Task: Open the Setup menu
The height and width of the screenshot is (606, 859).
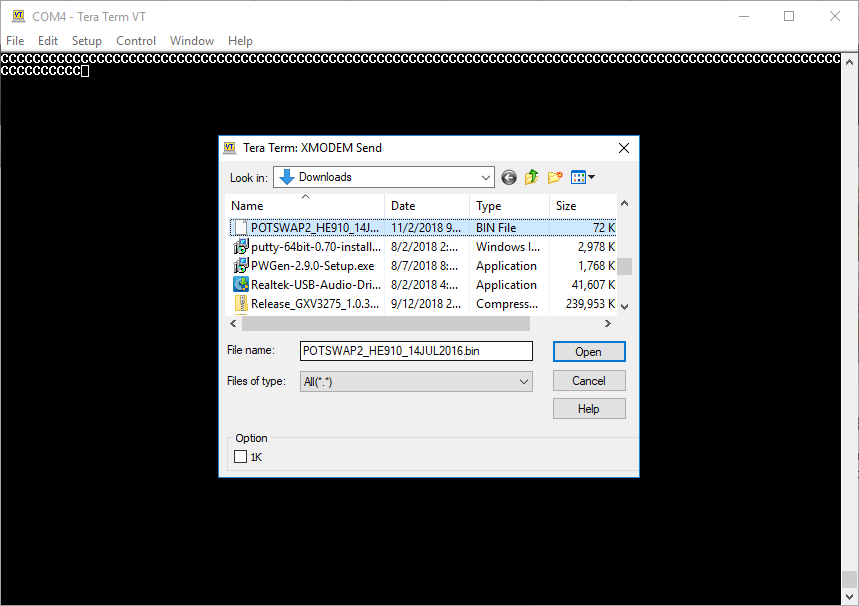Action: (x=87, y=41)
